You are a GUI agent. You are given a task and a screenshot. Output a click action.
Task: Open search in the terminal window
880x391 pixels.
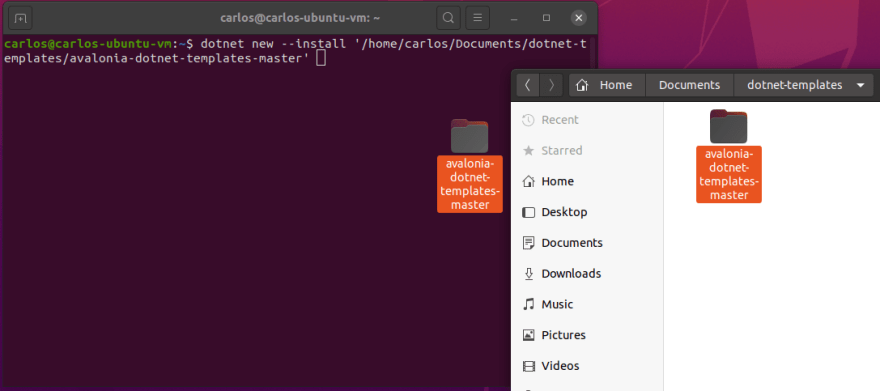448,18
